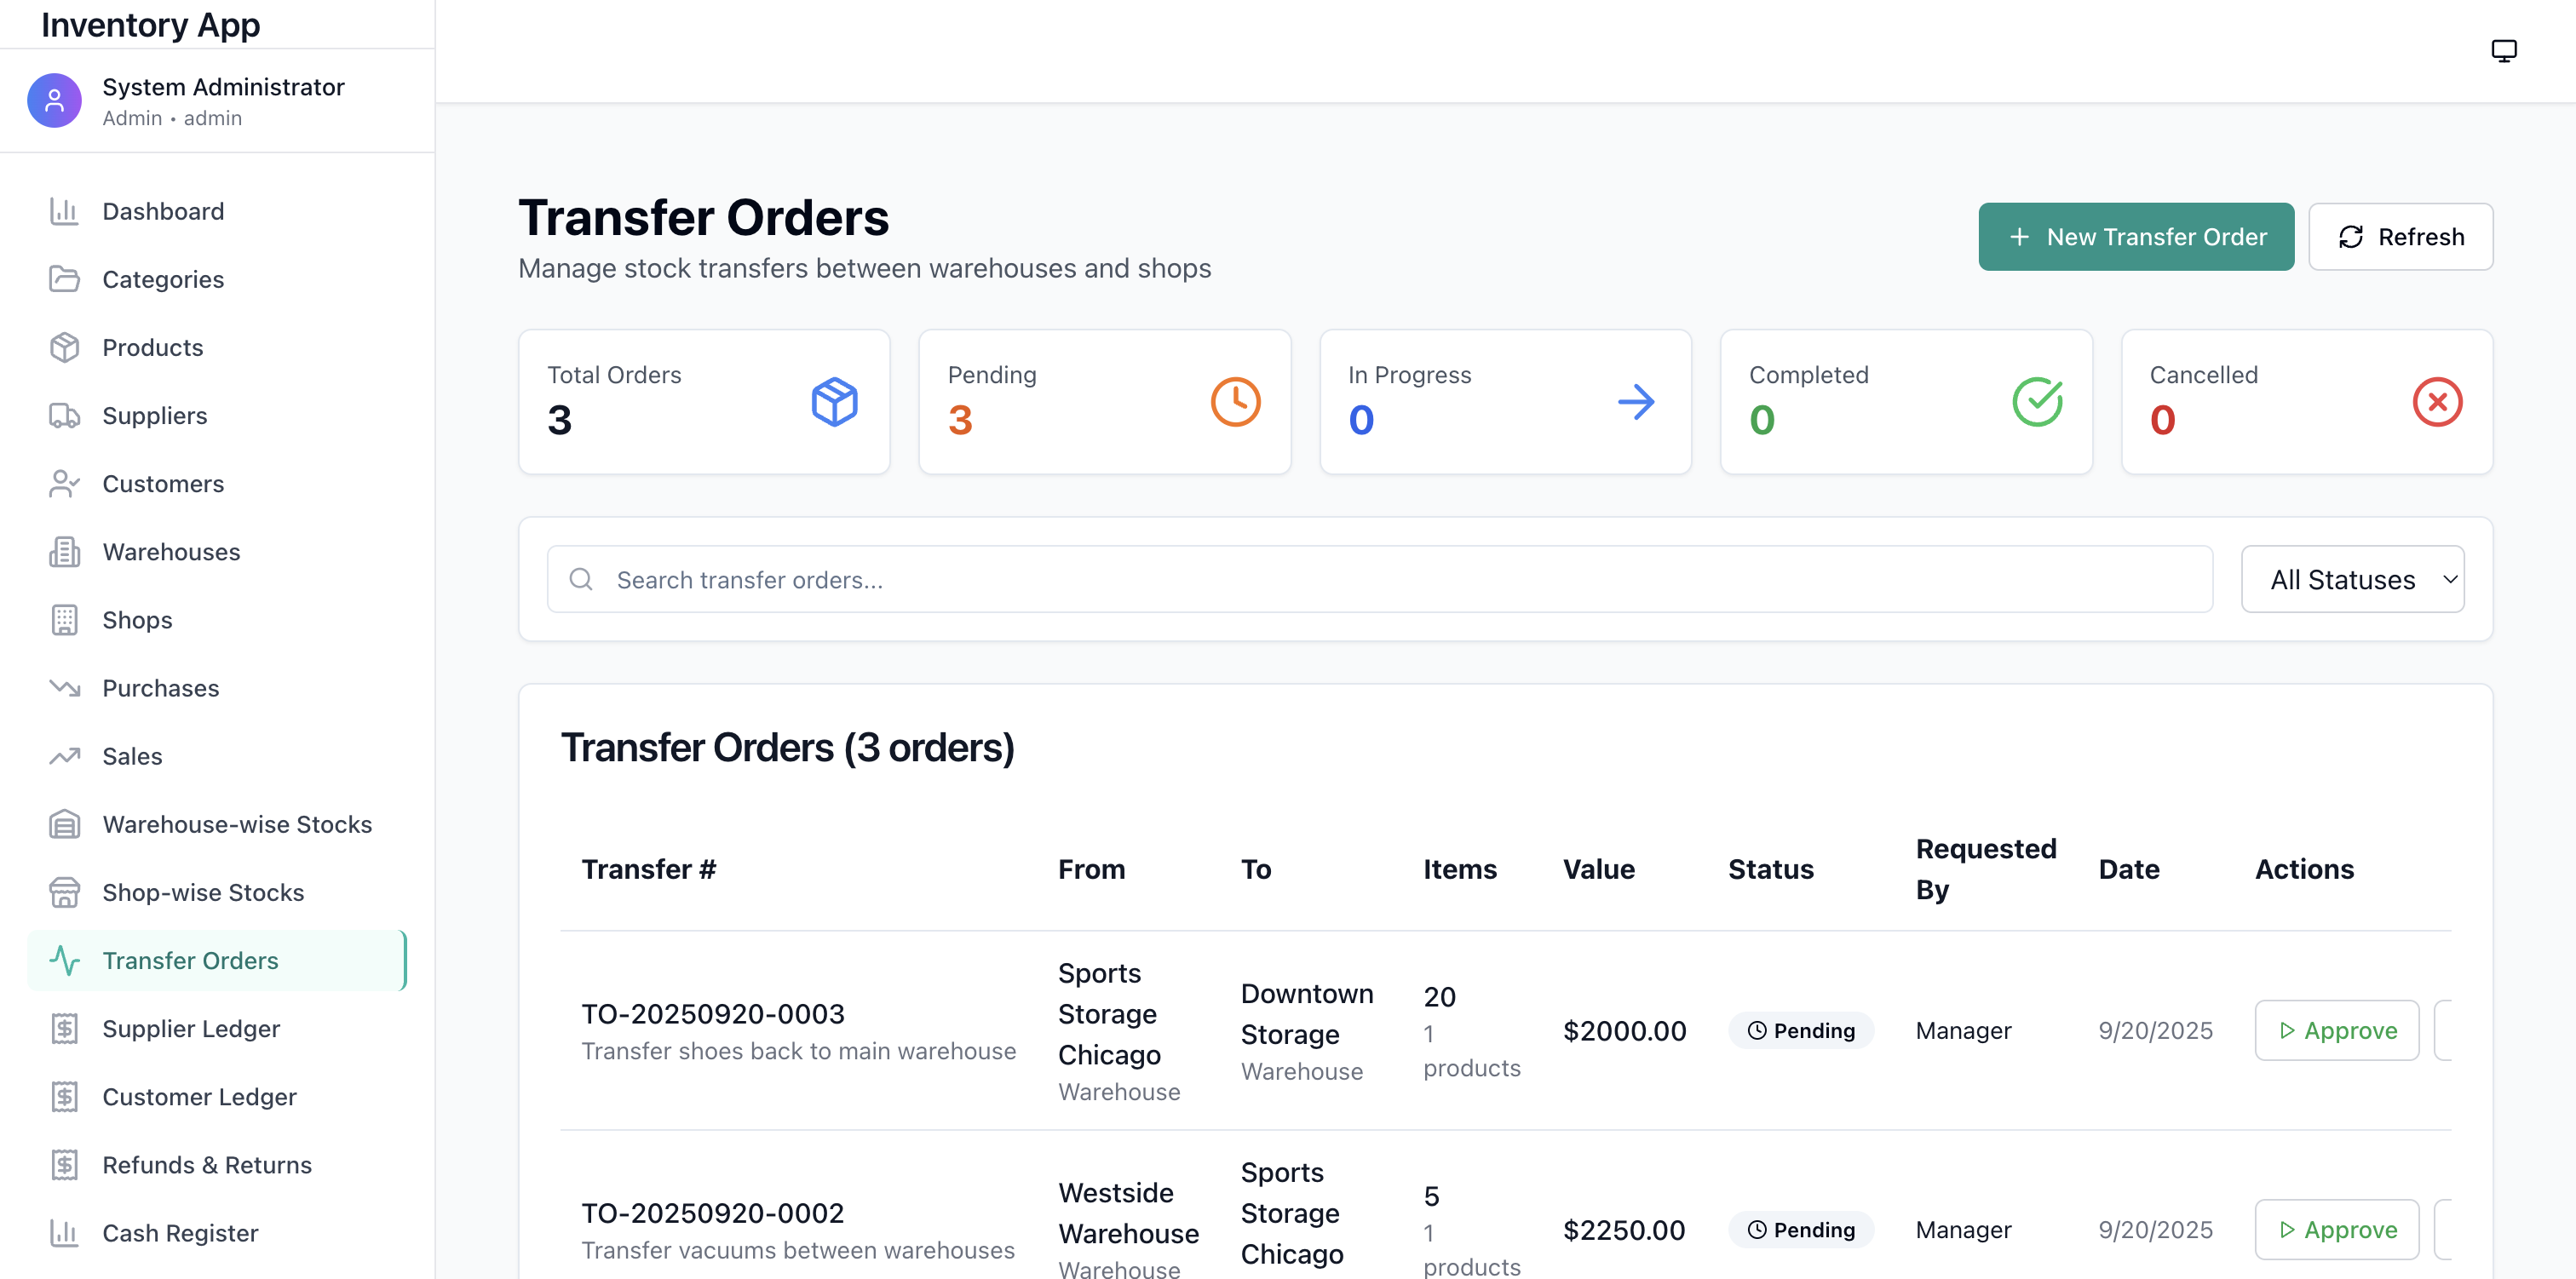2576x1279 pixels.
Task: Click the $2000.00 value cell
Action: (1624, 1030)
